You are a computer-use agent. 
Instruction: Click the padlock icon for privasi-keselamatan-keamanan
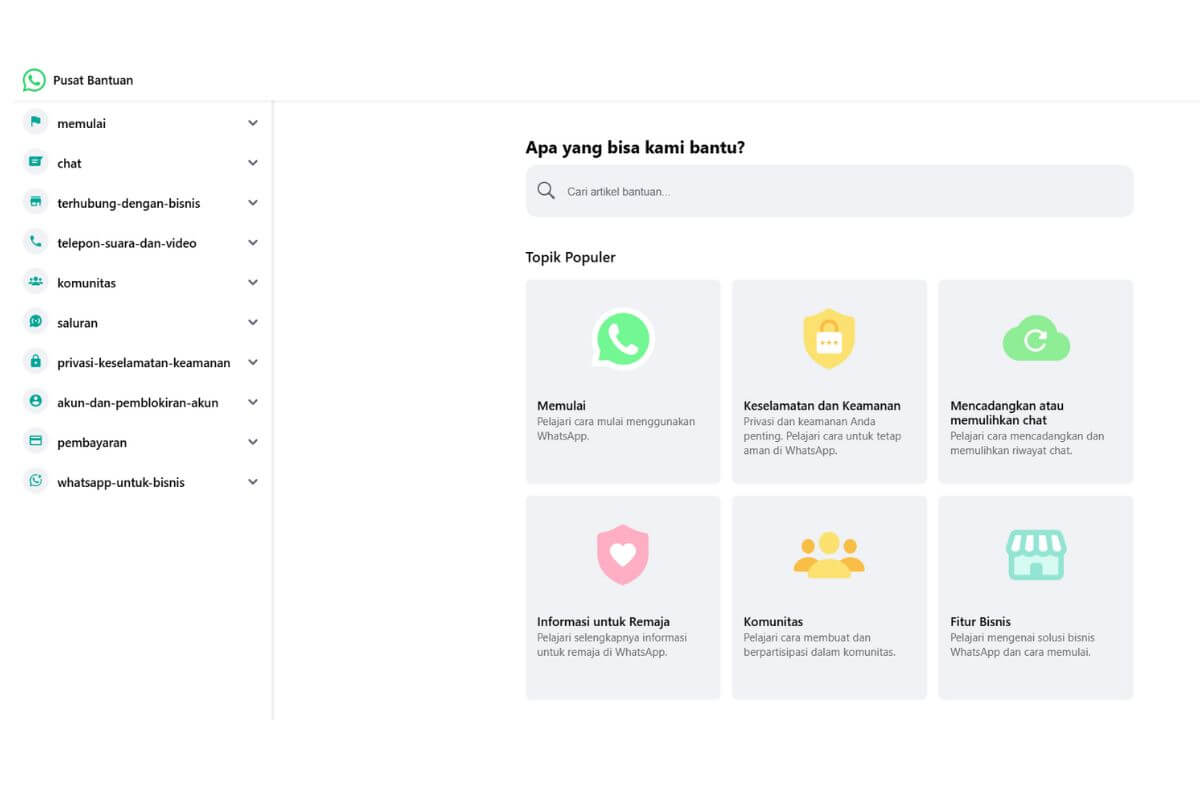pos(36,362)
